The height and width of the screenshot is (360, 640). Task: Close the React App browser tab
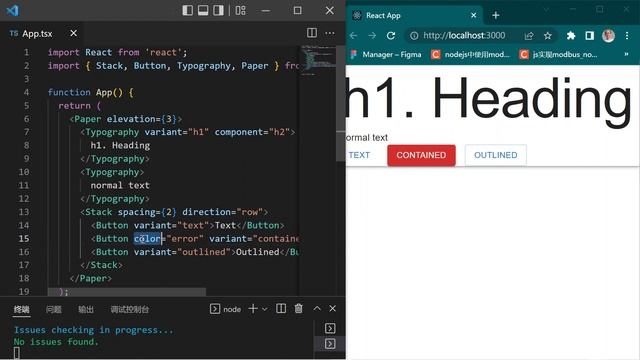point(473,15)
